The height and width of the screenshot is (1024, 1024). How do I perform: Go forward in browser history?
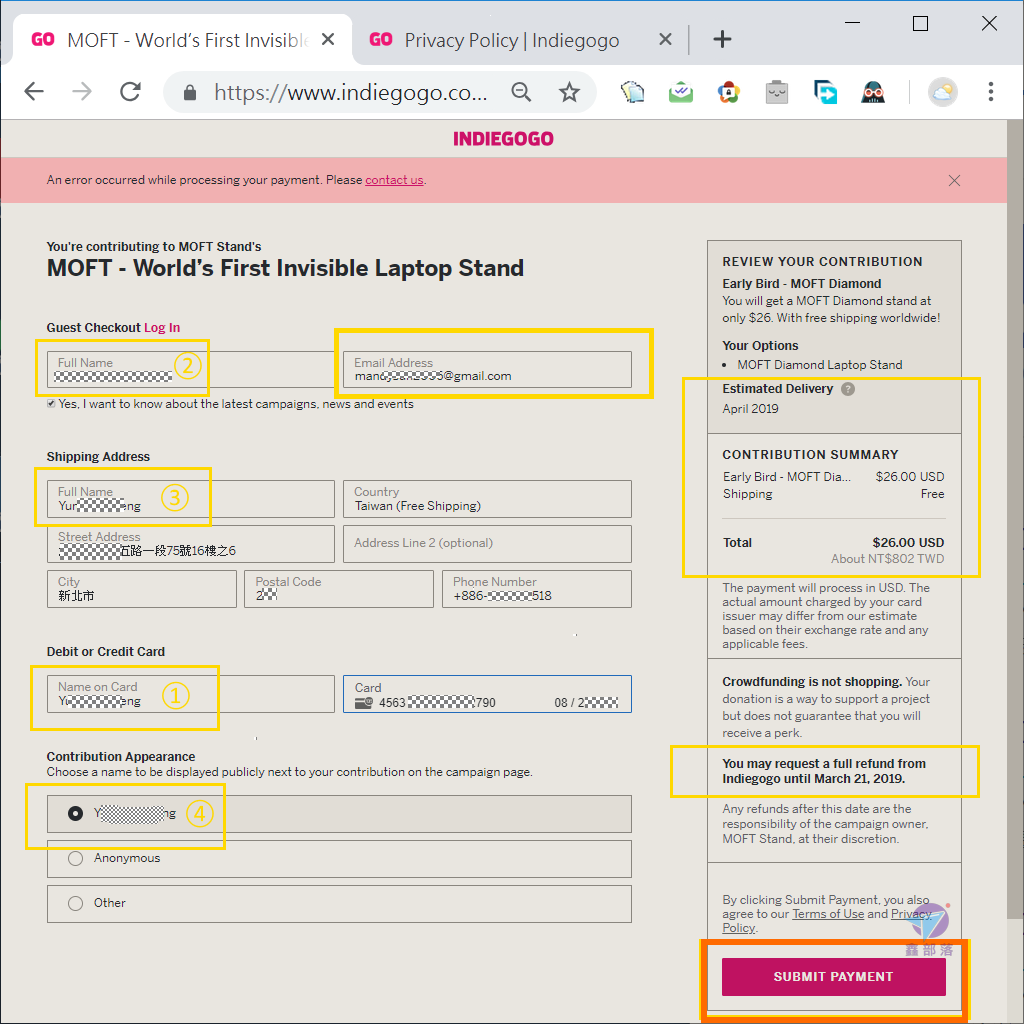click(82, 92)
